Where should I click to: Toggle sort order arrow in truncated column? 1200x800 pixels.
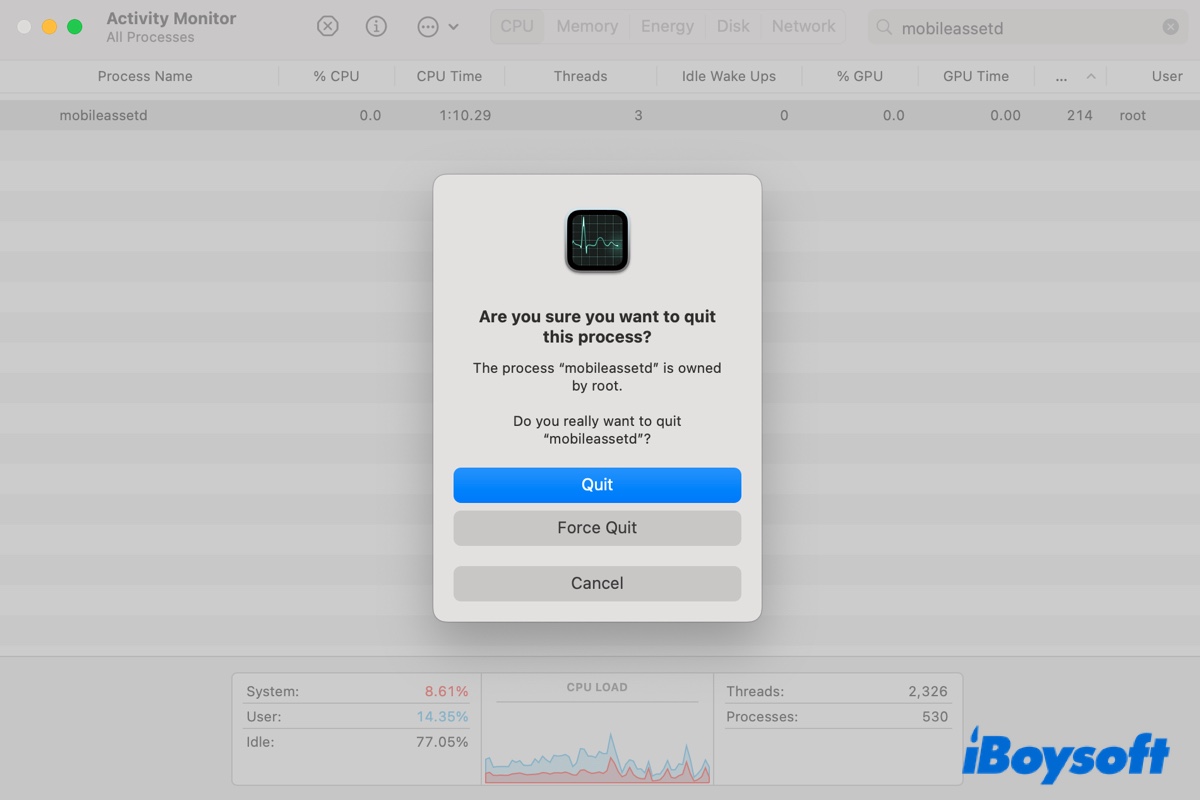point(1091,76)
